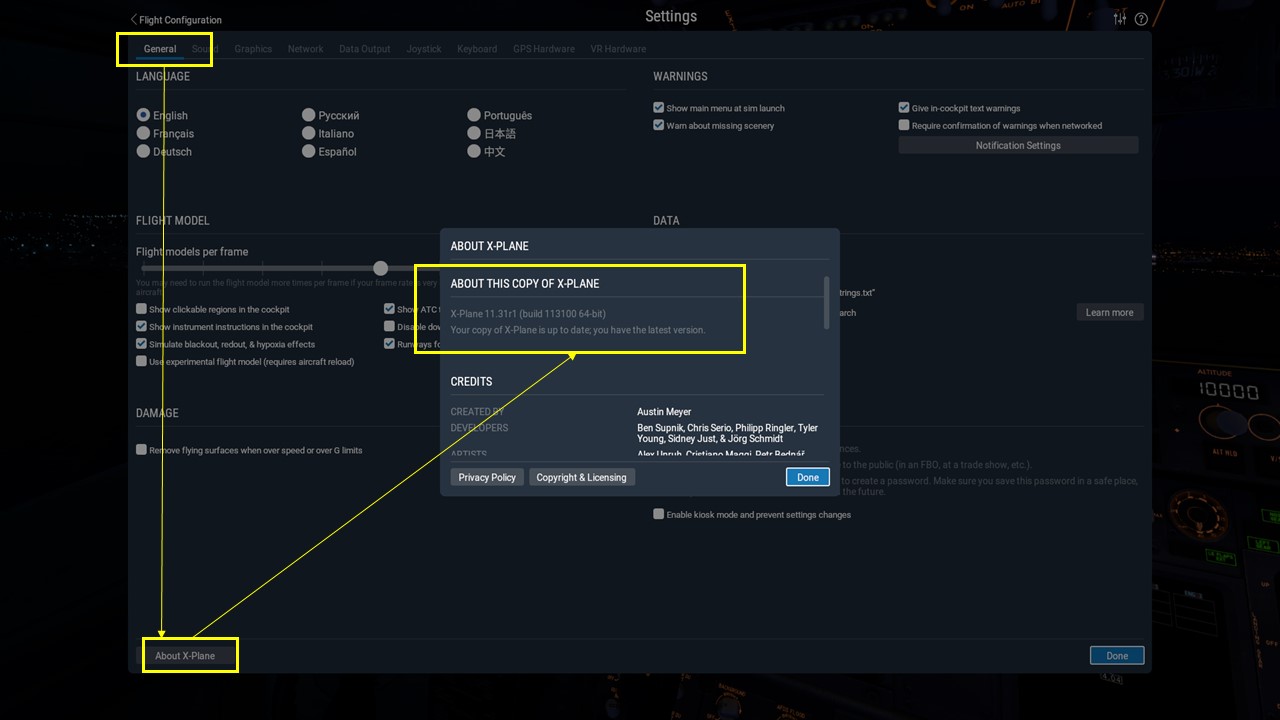This screenshot has height=720, width=1280.
Task: Open the GPS Hardware tab
Action: tap(544, 49)
